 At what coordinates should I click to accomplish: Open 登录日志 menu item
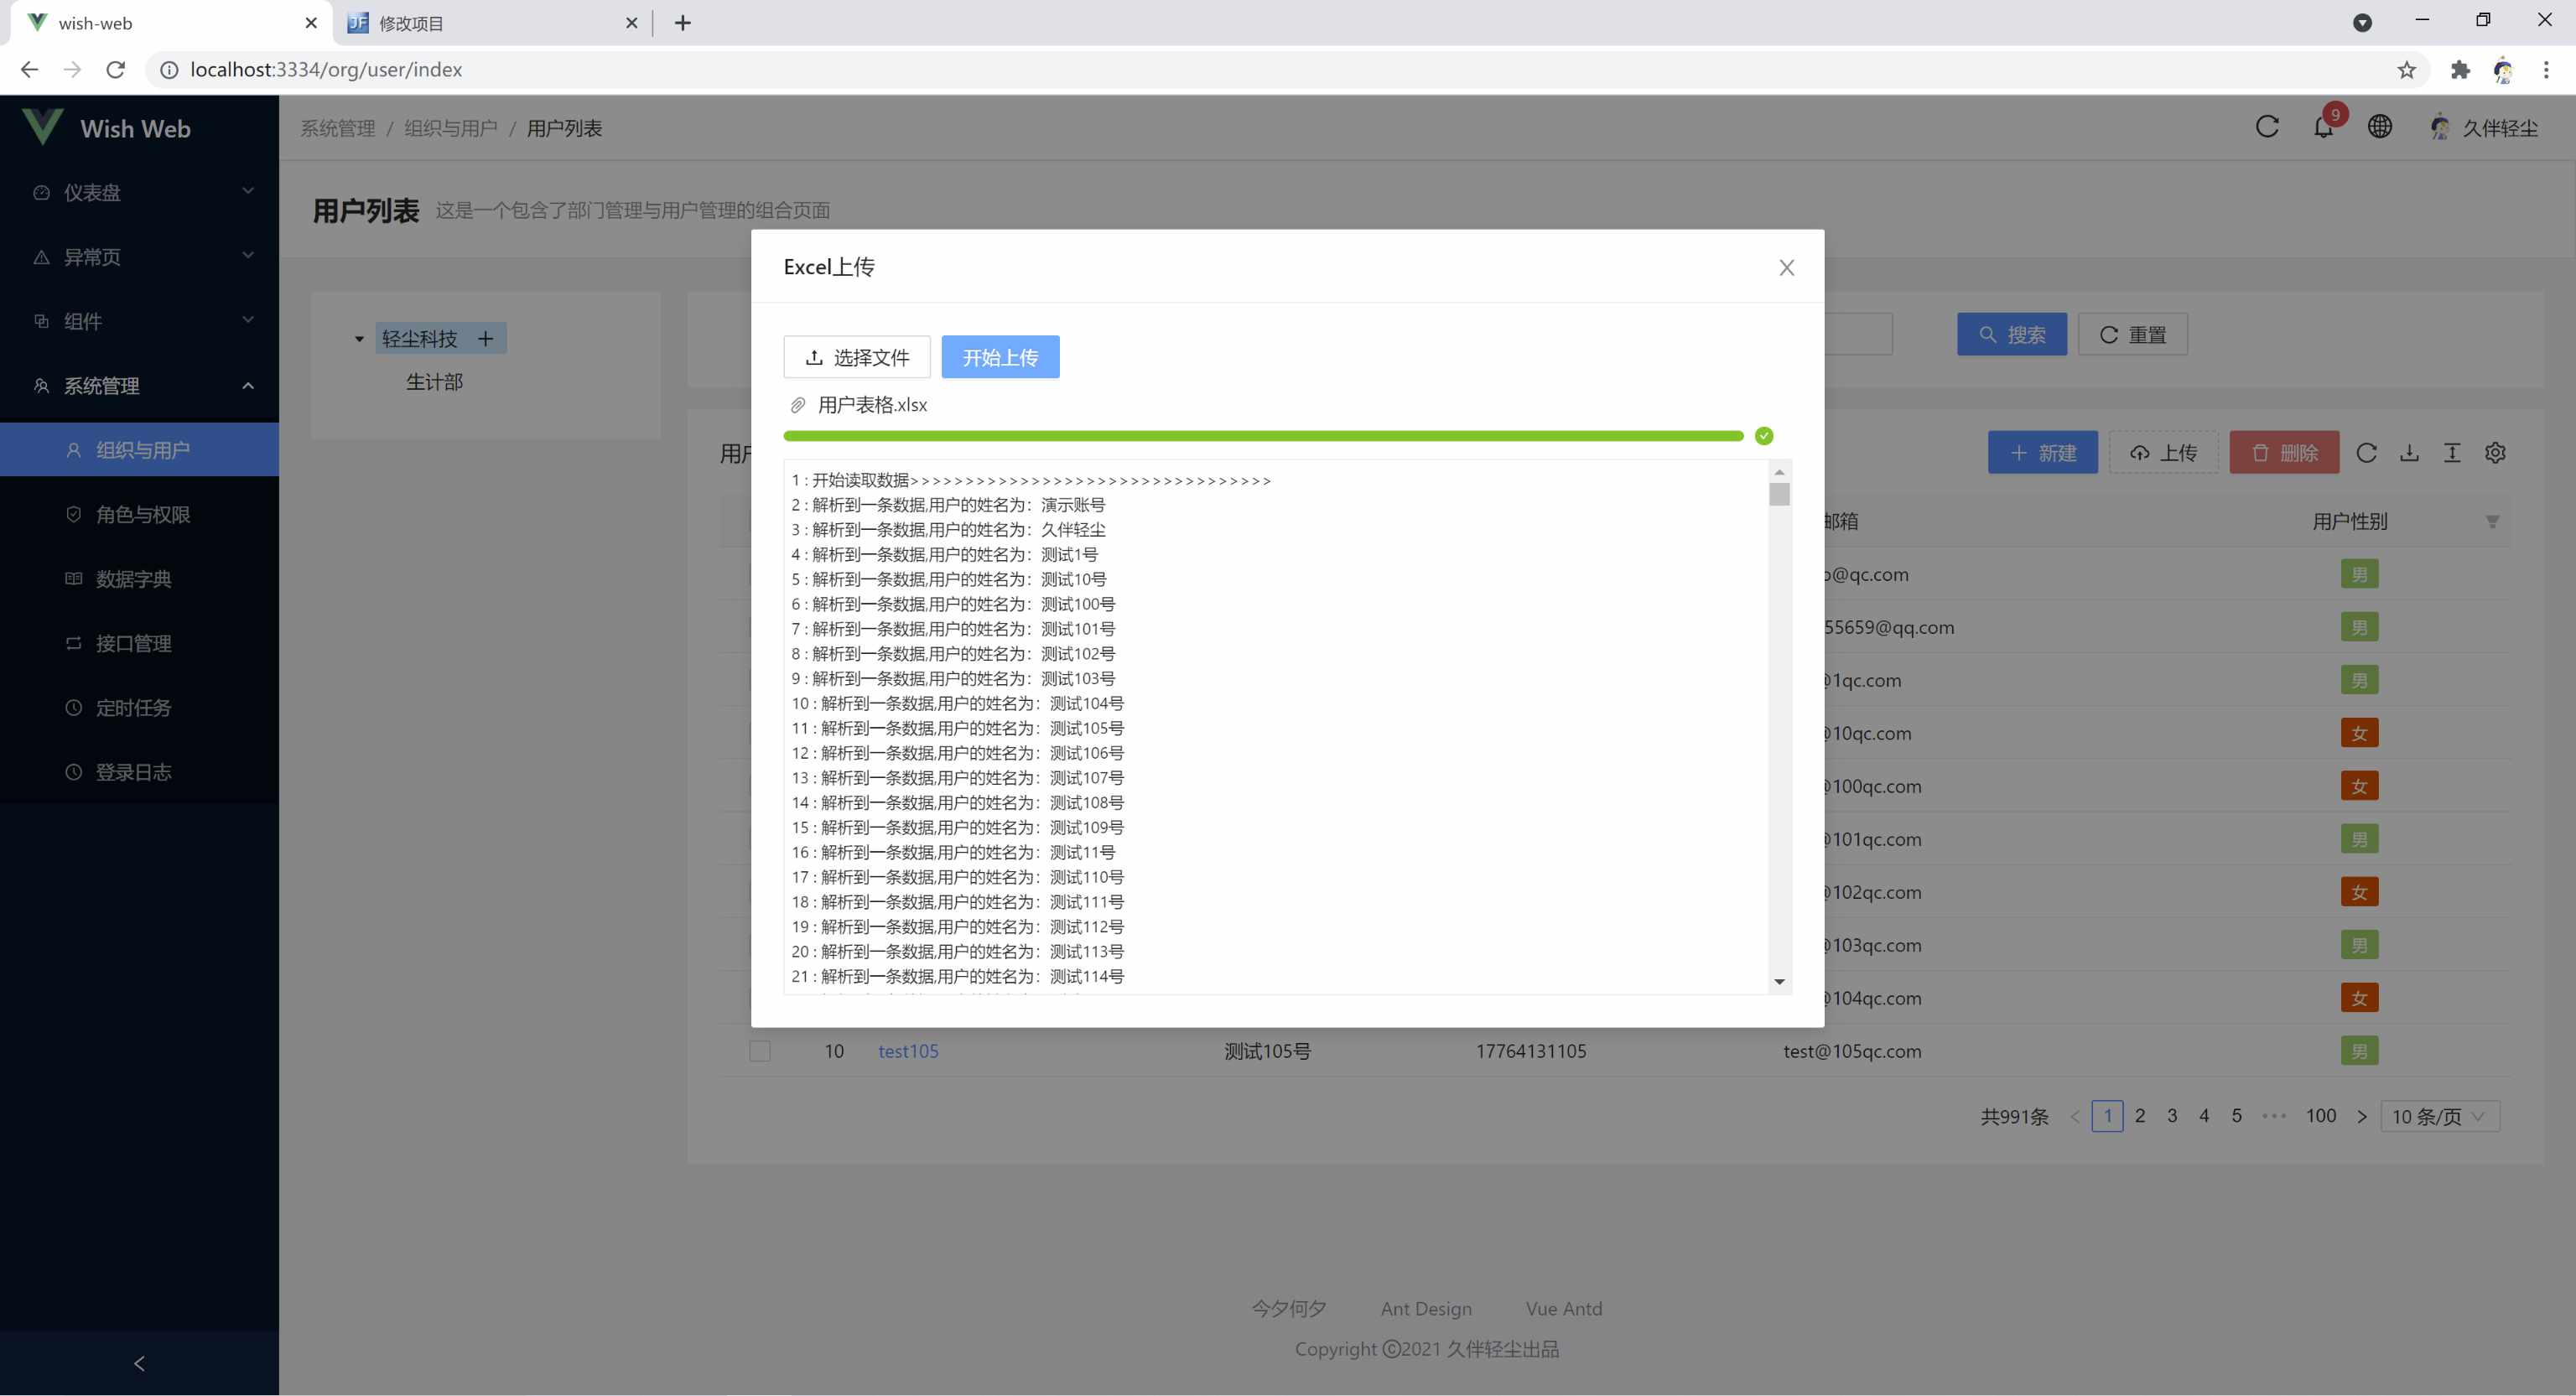[140, 772]
